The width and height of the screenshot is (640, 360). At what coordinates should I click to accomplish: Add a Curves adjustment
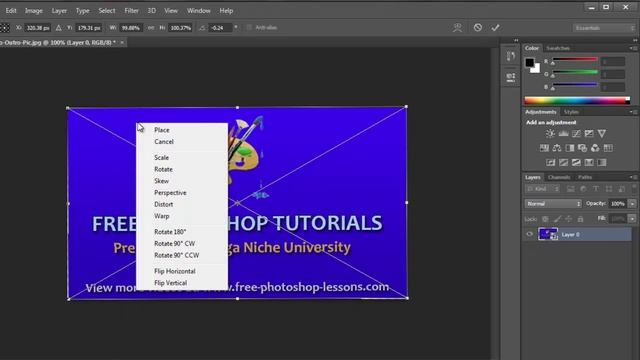[576, 133]
